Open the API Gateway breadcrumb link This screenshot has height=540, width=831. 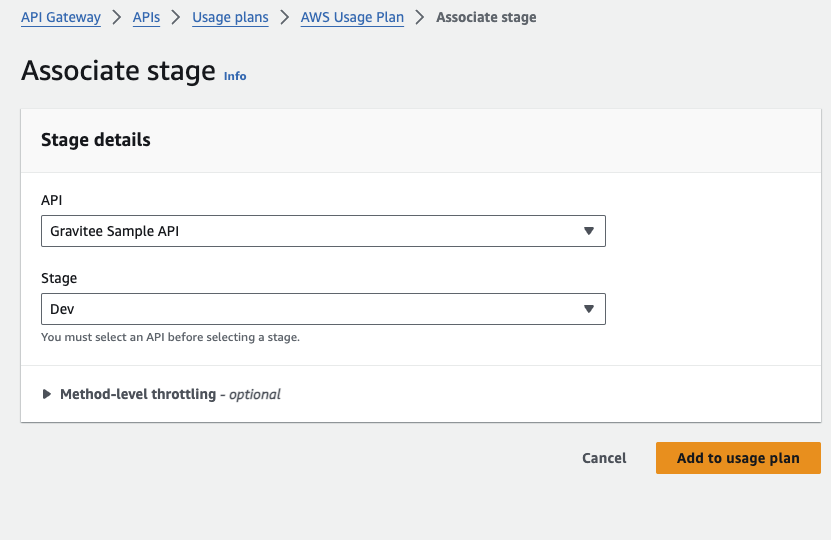pos(61,17)
